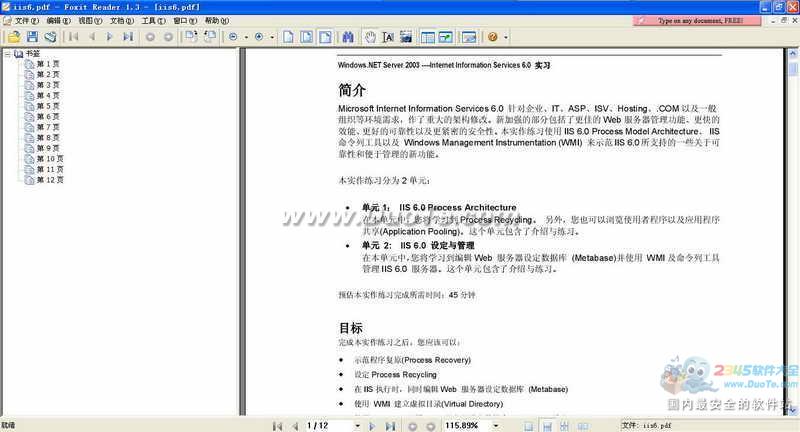Click the zoom in magnifier icon

(x=259, y=37)
